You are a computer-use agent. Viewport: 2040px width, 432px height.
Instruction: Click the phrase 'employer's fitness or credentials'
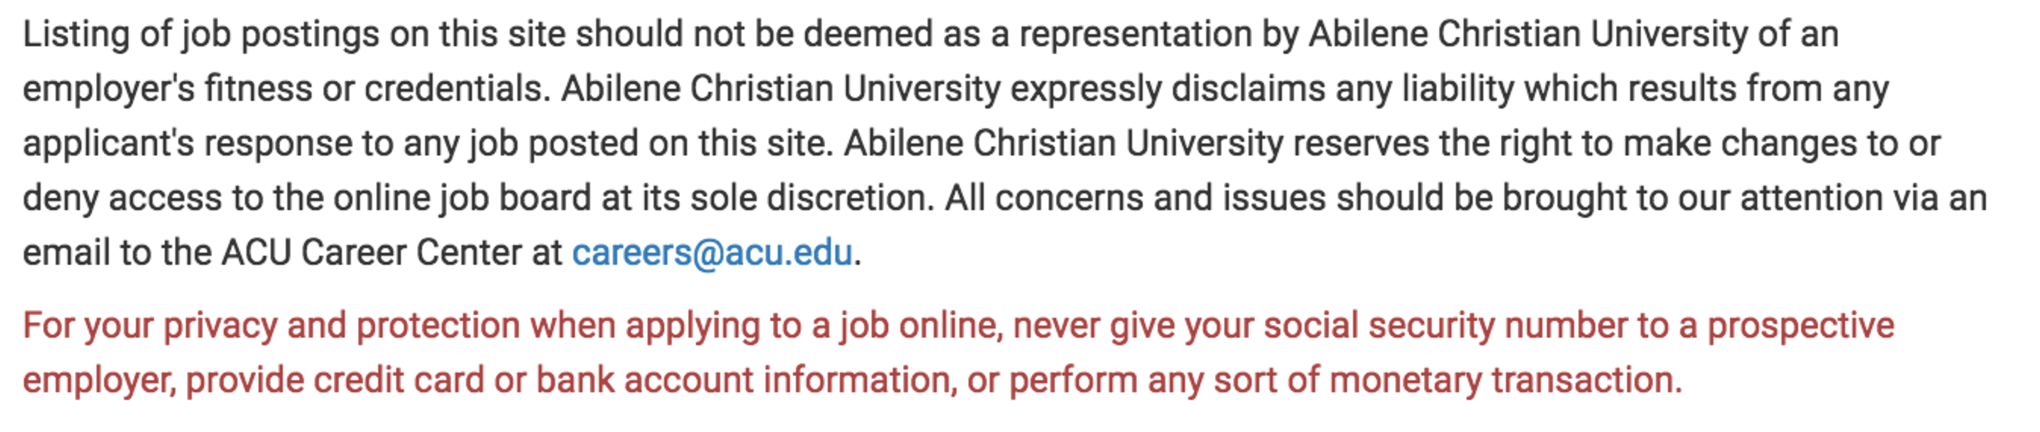284,89
